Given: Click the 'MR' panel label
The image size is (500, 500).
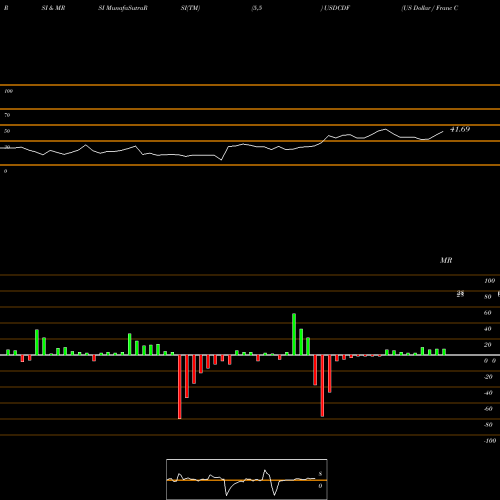Looking at the screenshot, I should click(446, 260).
